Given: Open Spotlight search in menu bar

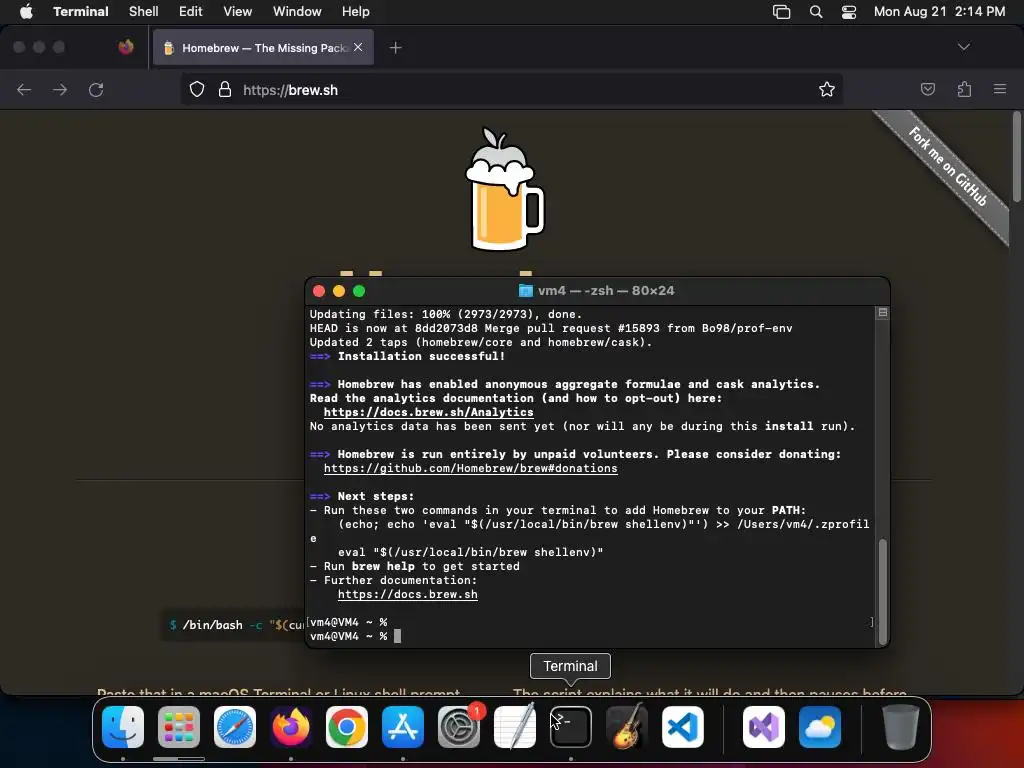Looking at the screenshot, I should (816, 11).
